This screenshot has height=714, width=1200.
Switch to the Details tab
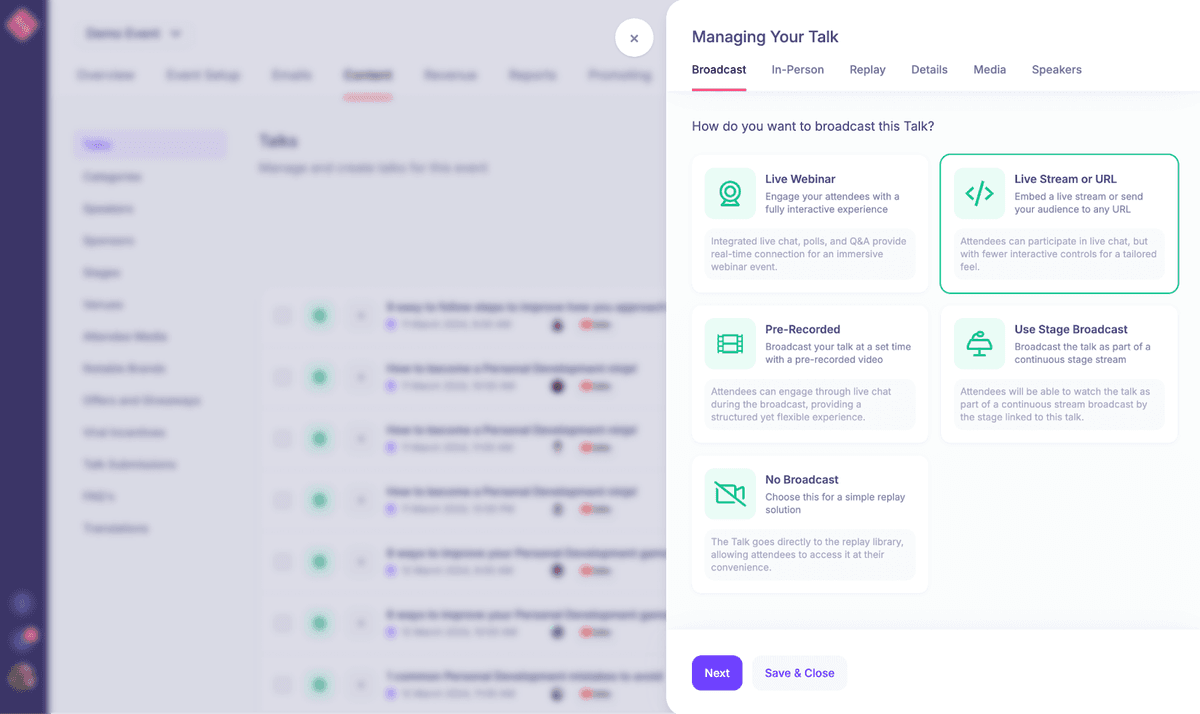click(x=929, y=70)
